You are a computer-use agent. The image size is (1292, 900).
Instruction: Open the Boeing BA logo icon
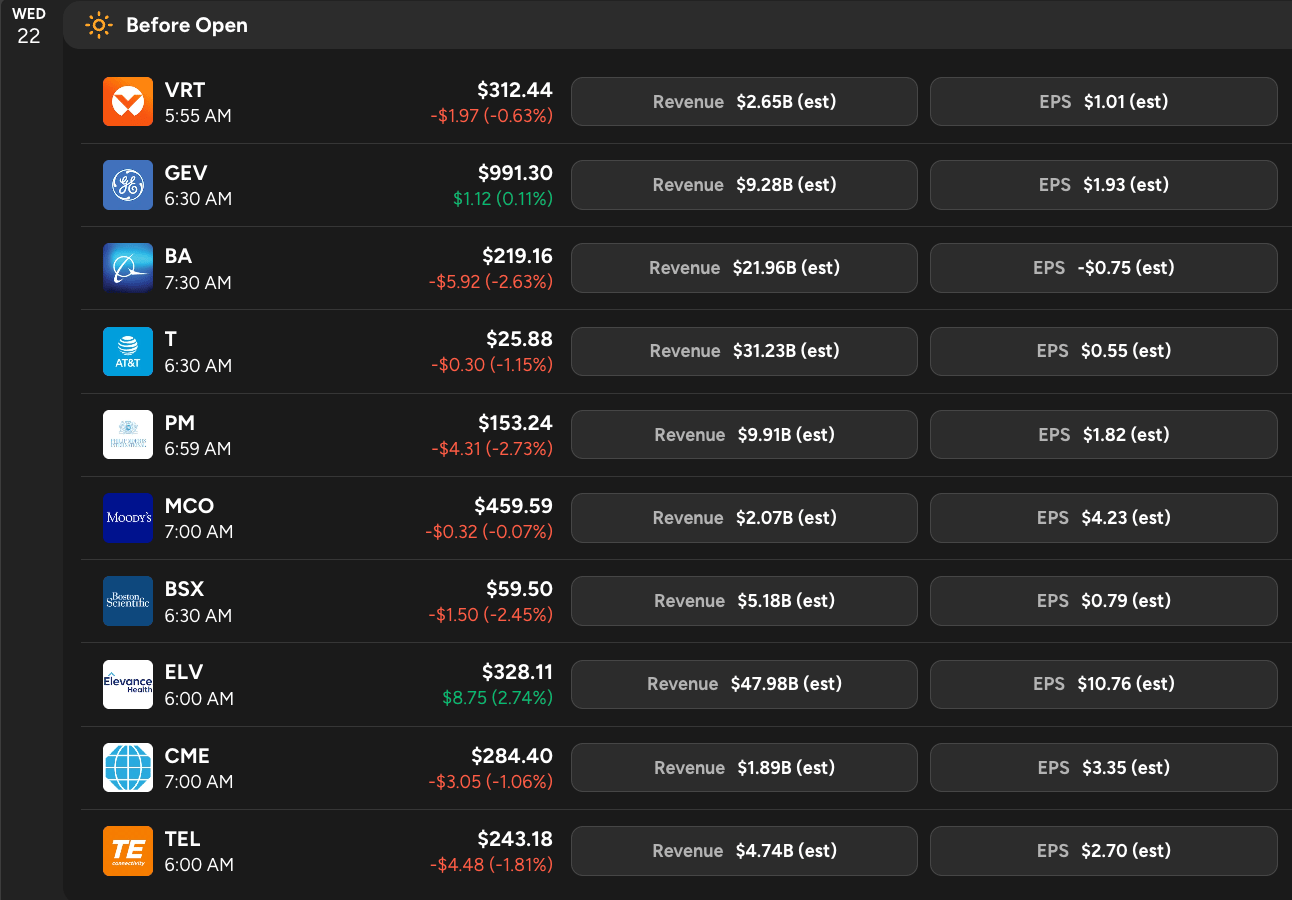128,268
